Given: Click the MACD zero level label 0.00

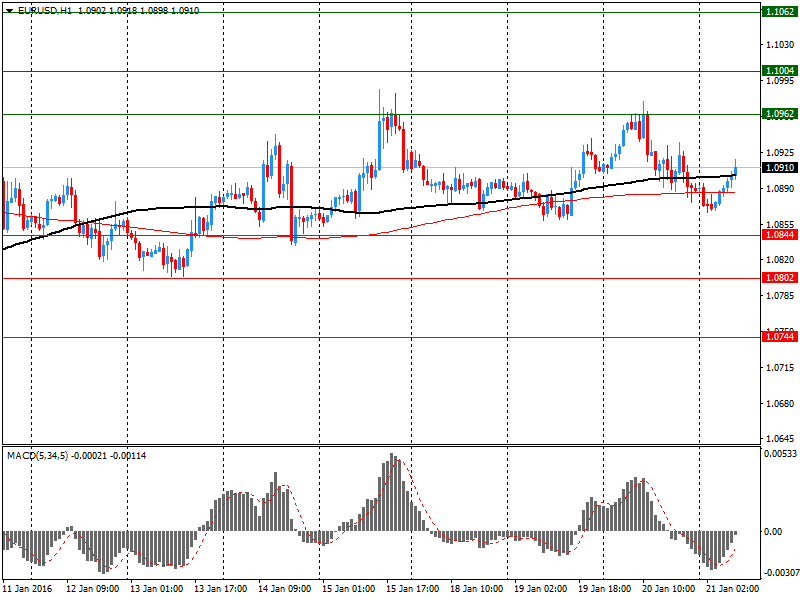Looking at the screenshot, I should (x=773, y=532).
